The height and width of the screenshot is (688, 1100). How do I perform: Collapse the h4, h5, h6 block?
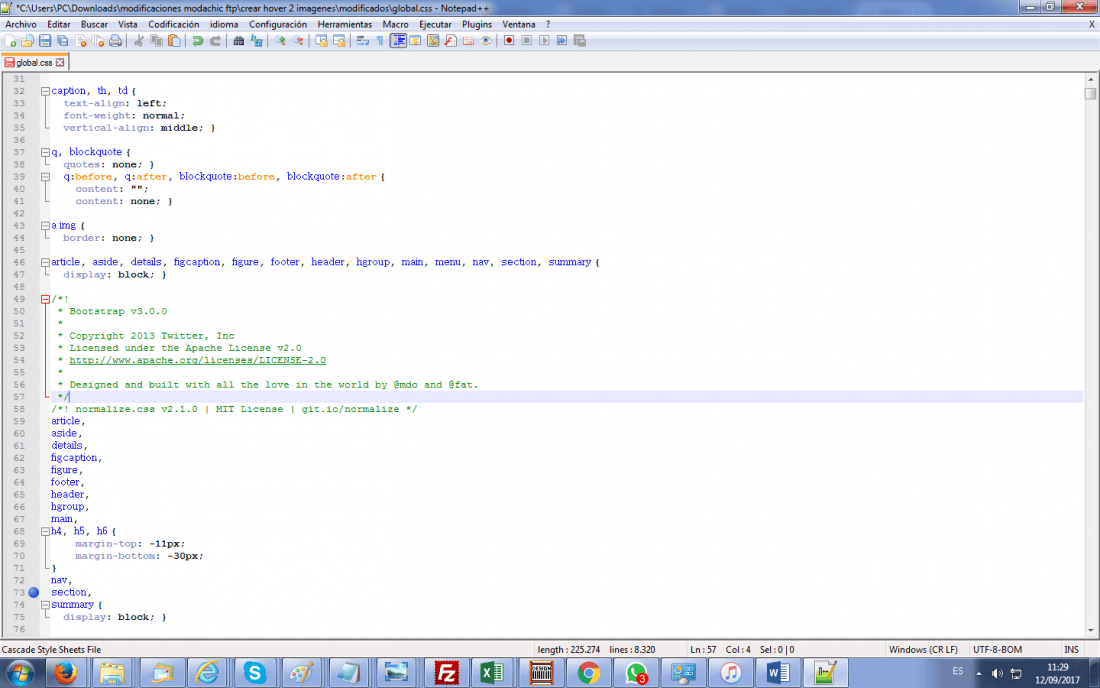click(x=45, y=532)
